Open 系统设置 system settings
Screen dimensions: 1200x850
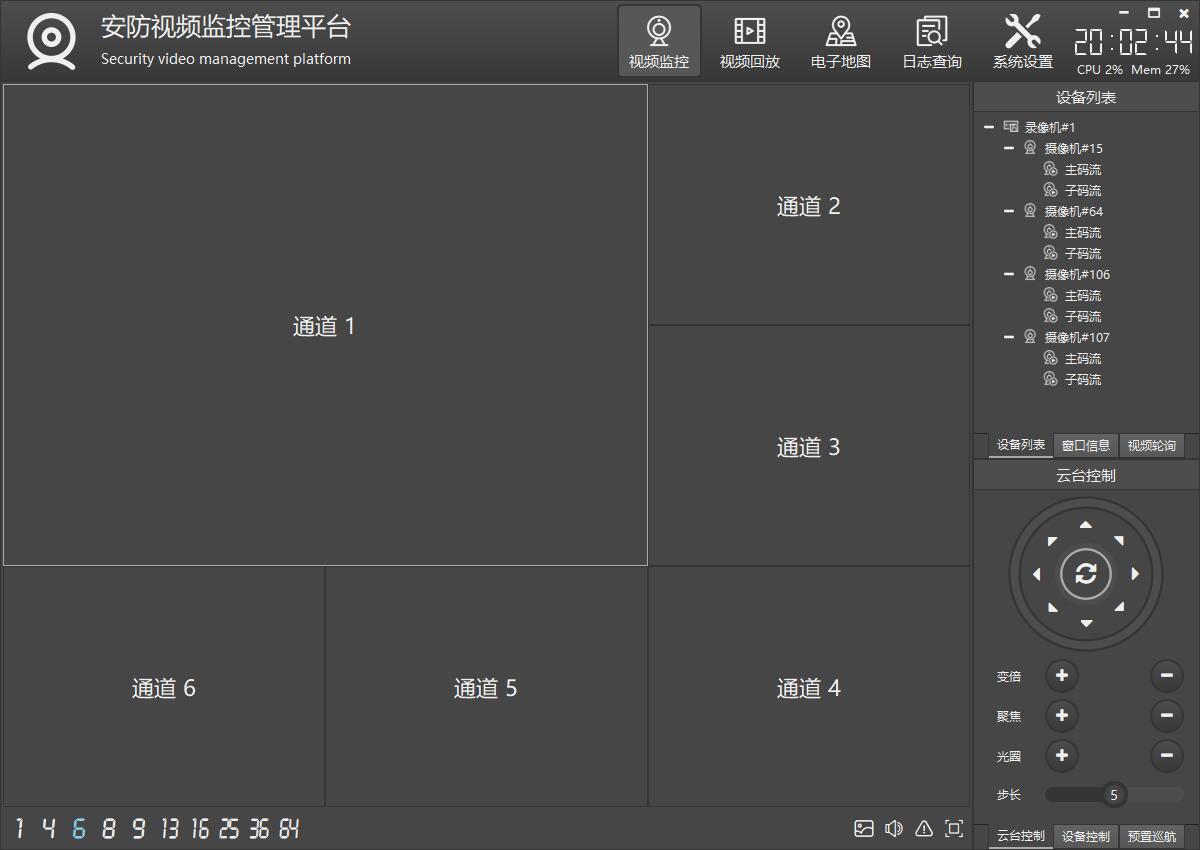[x=1022, y=42]
